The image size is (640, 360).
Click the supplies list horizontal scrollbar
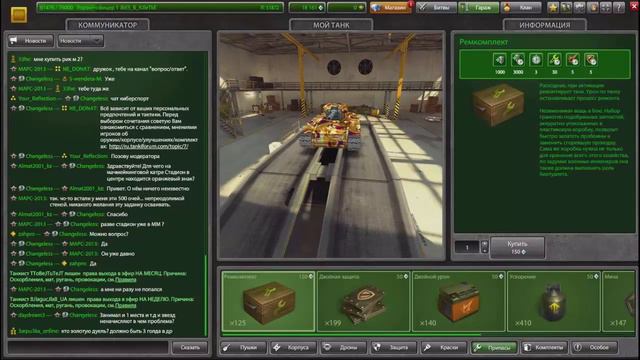[x=351, y=334]
